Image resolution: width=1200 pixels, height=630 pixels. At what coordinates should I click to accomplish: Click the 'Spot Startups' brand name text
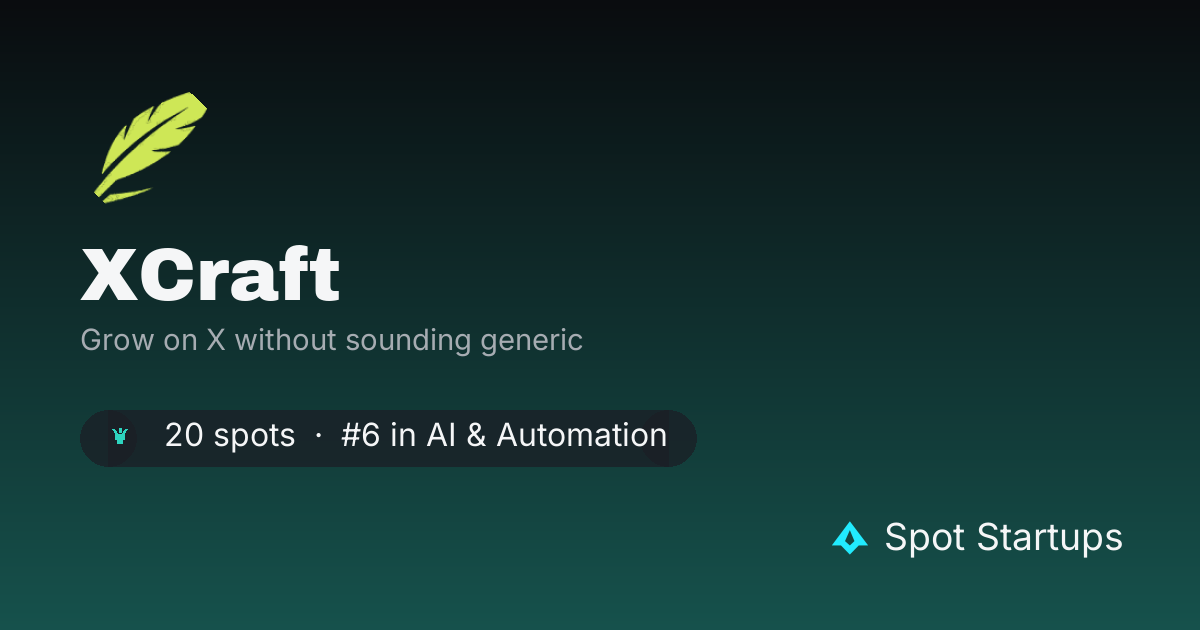tap(1004, 538)
